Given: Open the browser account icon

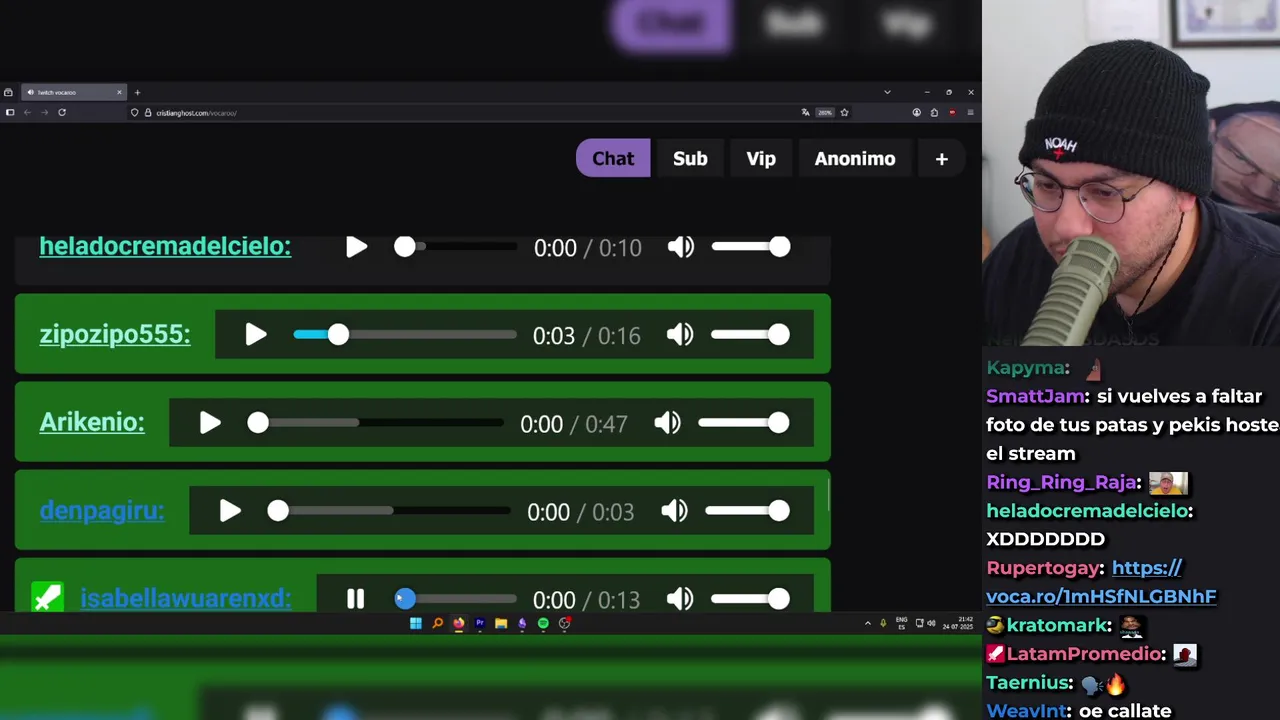Looking at the screenshot, I should (x=916, y=113).
